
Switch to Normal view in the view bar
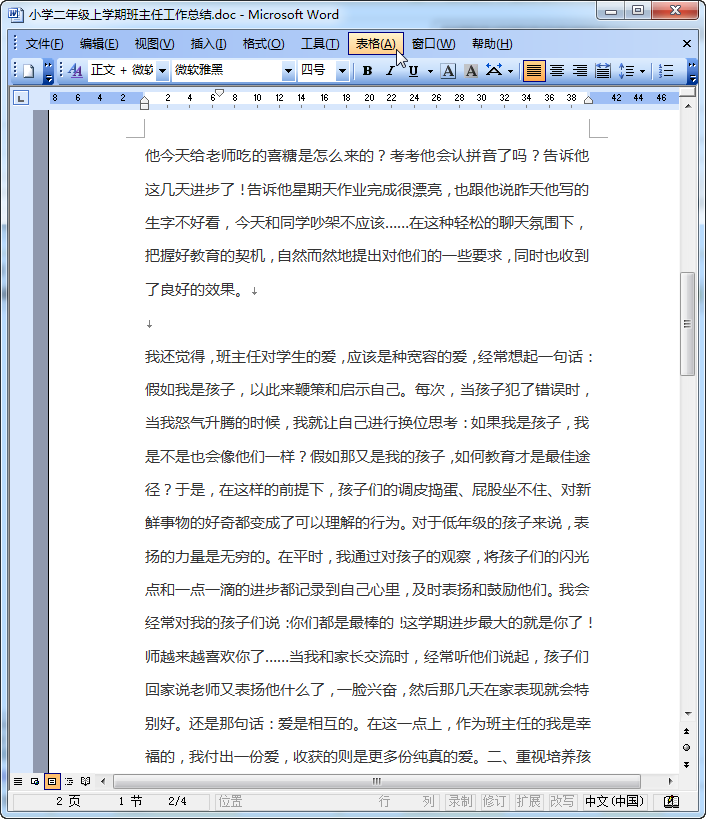pyautogui.click(x=17, y=781)
